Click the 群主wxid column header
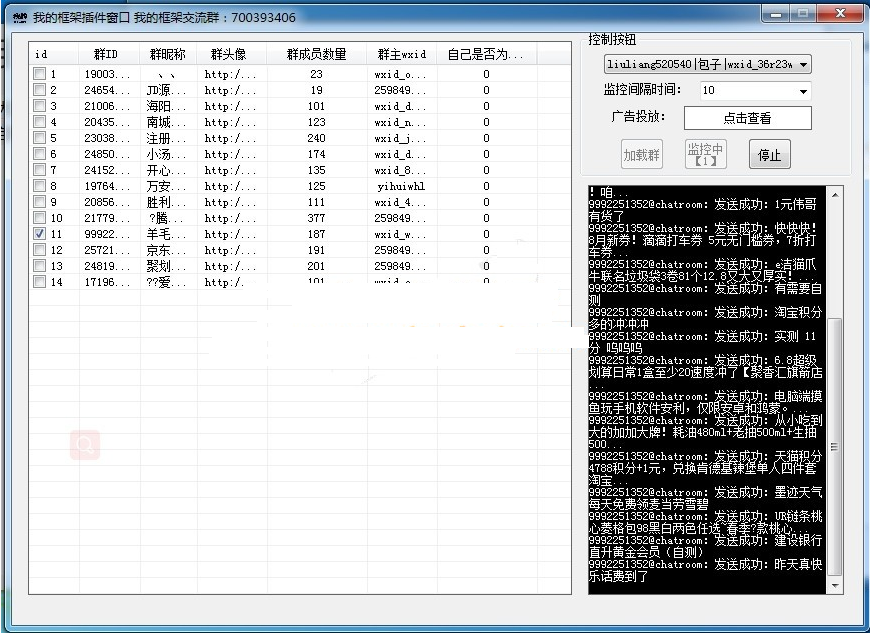 click(402, 55)
